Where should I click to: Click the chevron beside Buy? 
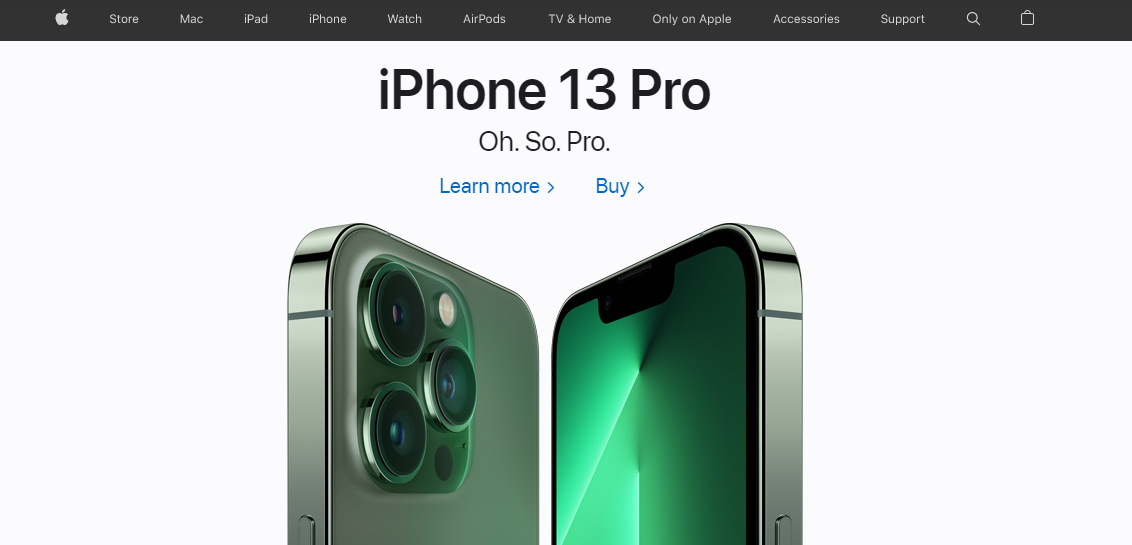(x=640, y=188)
